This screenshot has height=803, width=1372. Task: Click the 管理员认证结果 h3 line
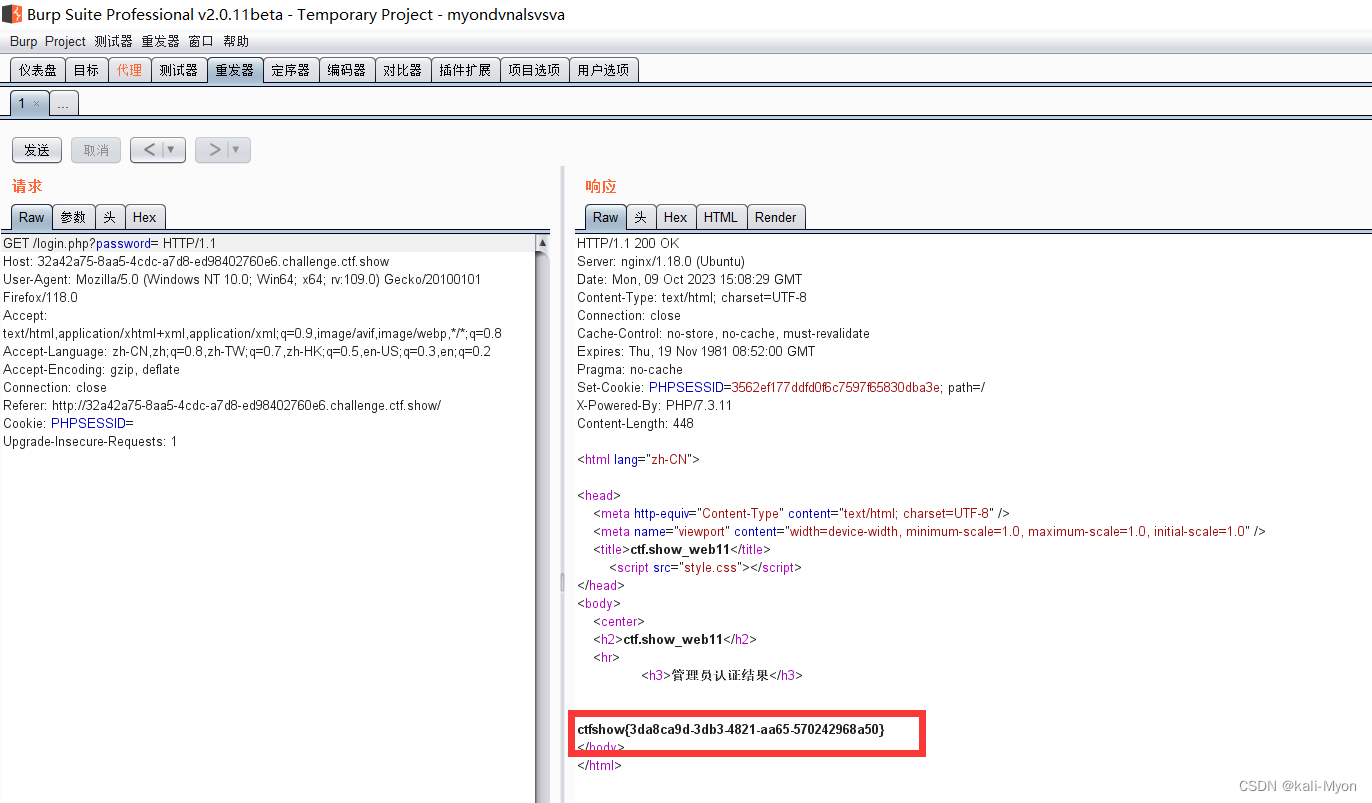pyautogui.click(x=722, y=675)
